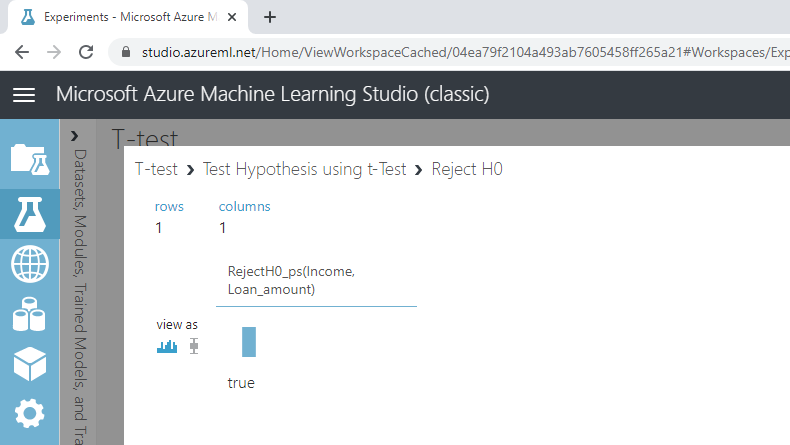Click Test Hypothesis using t-Test breadcrumb
The height and width of the screenshot is (445, 790).
point(304,169)
